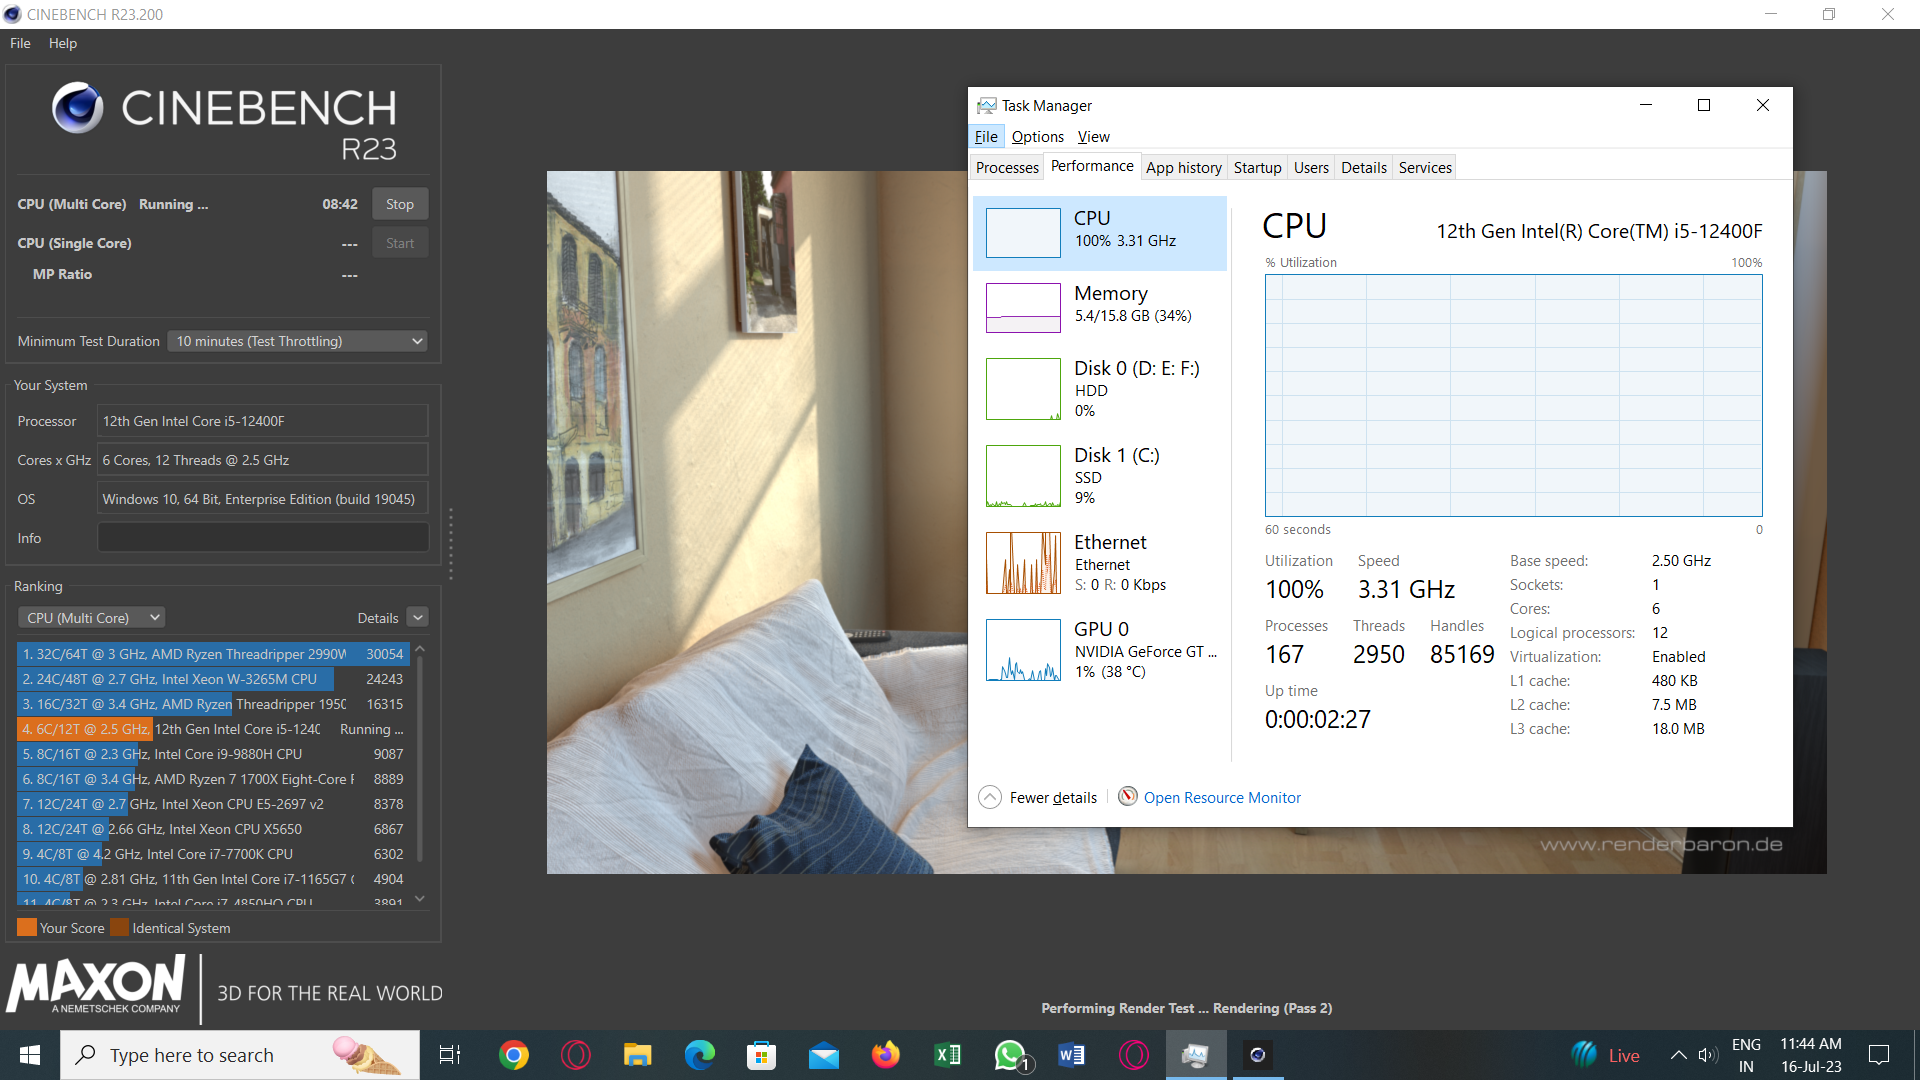Switch to the Details tab
Viewport: 1920px width, 1080px height.
[x=1363, y=168]
